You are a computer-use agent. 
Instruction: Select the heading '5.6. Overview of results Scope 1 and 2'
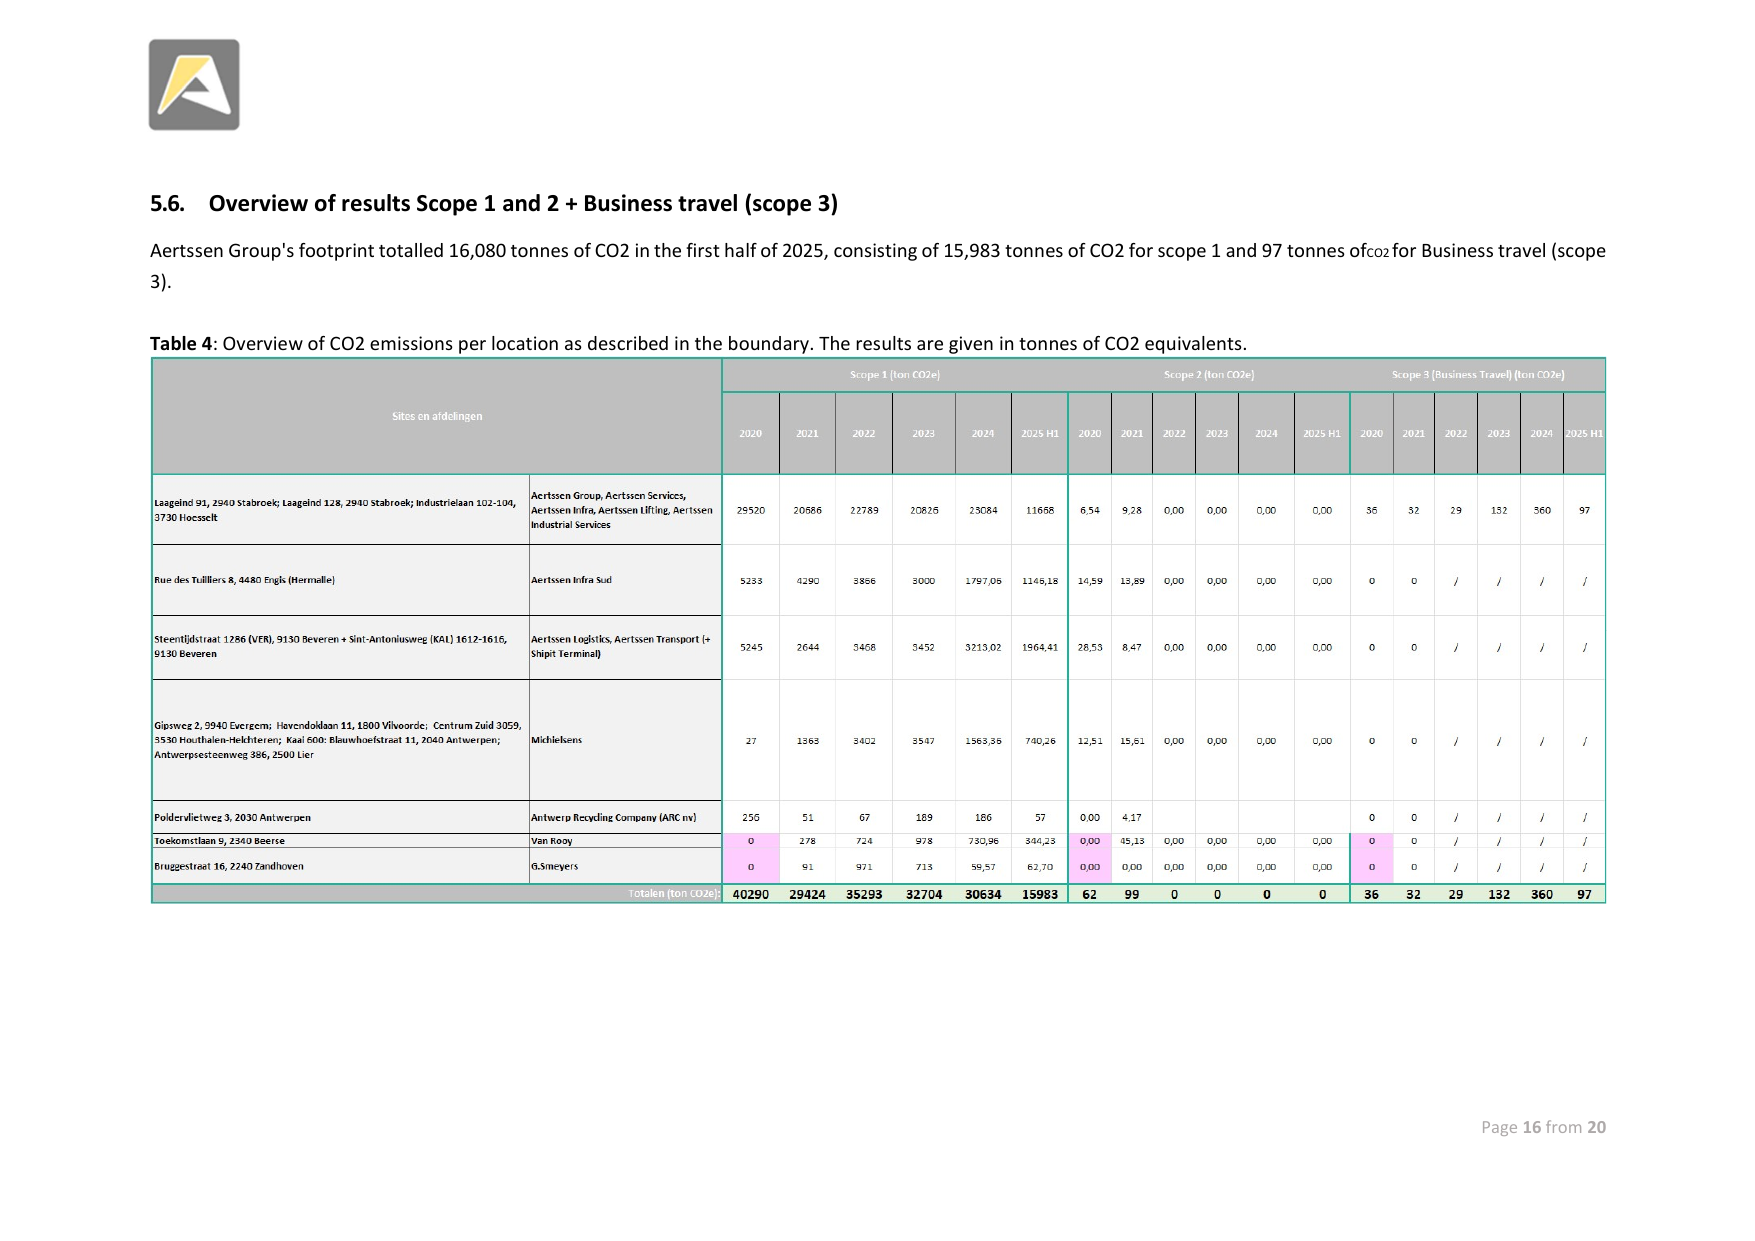(494, 204)
